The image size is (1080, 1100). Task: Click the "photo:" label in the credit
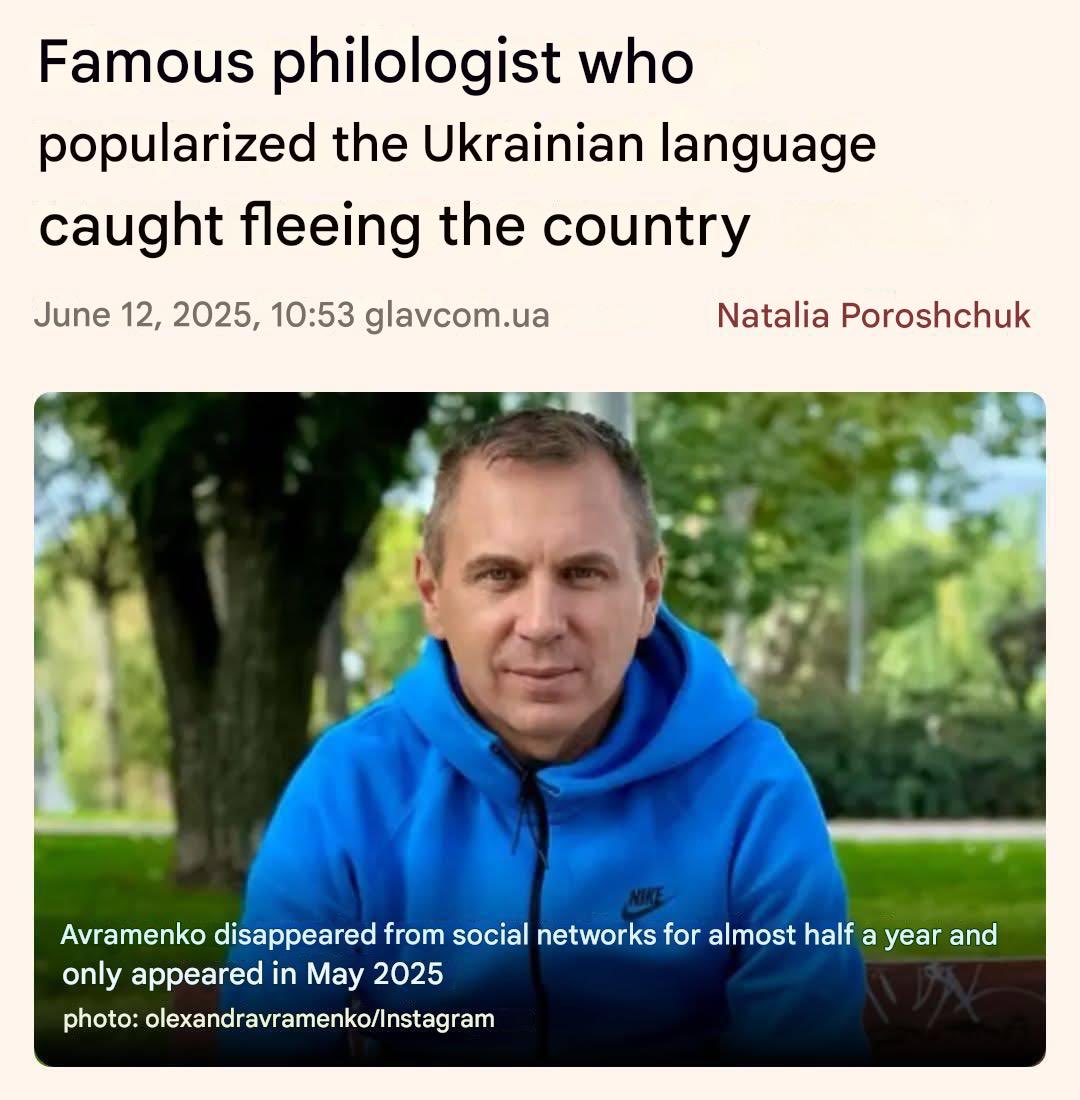pos(100,1019)
